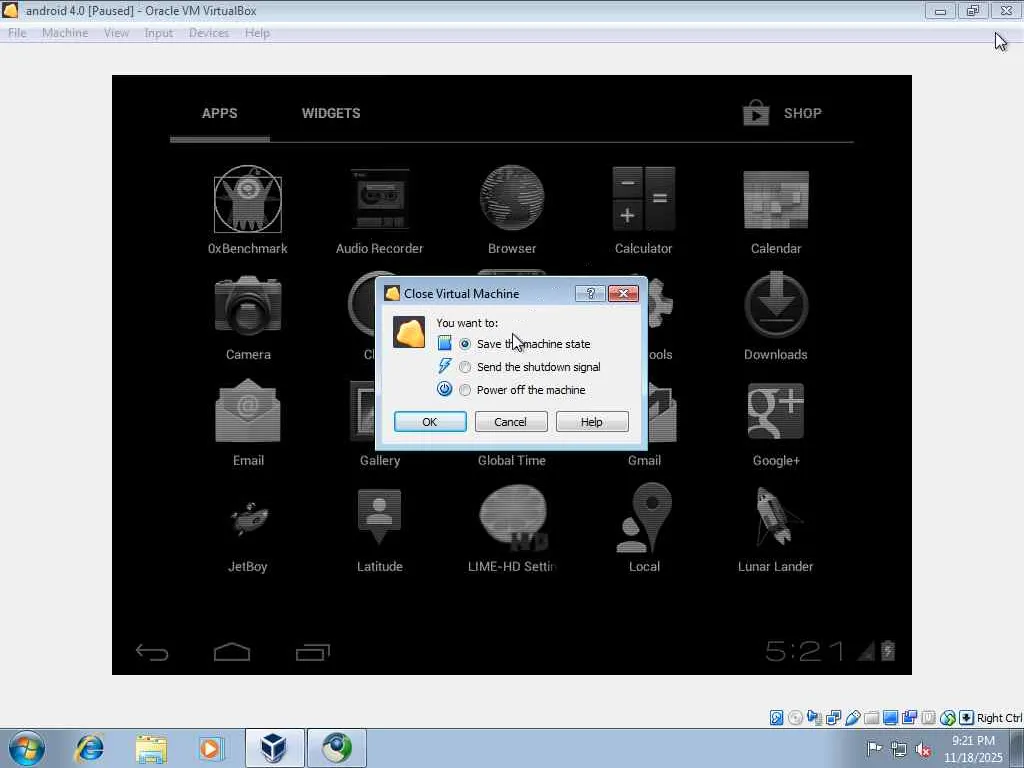Tap the Android recent apps button
Viewport: 1024px width, 768px height.
[x=313, y=652]
